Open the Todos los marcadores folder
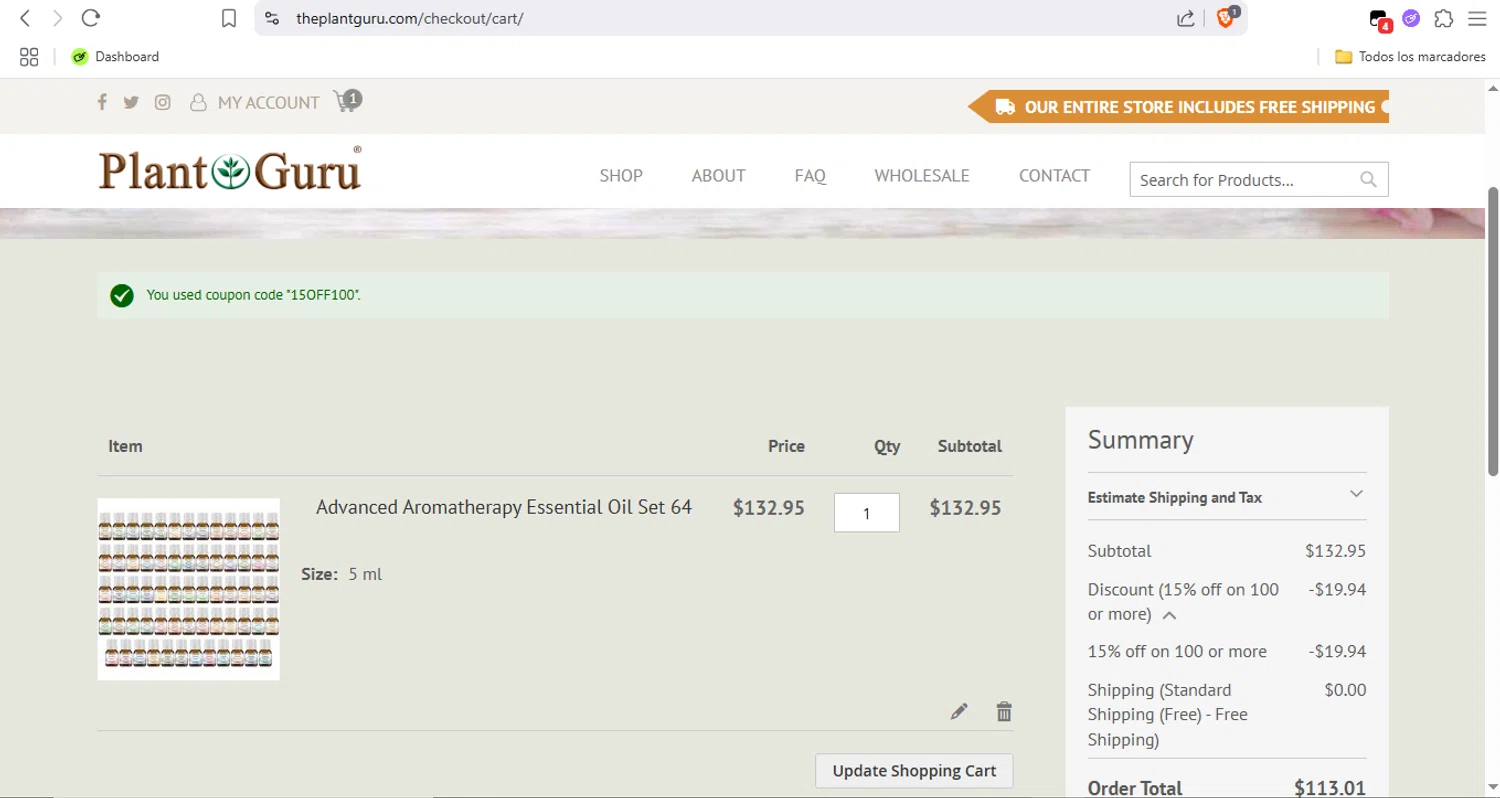 coord(1410,57)
